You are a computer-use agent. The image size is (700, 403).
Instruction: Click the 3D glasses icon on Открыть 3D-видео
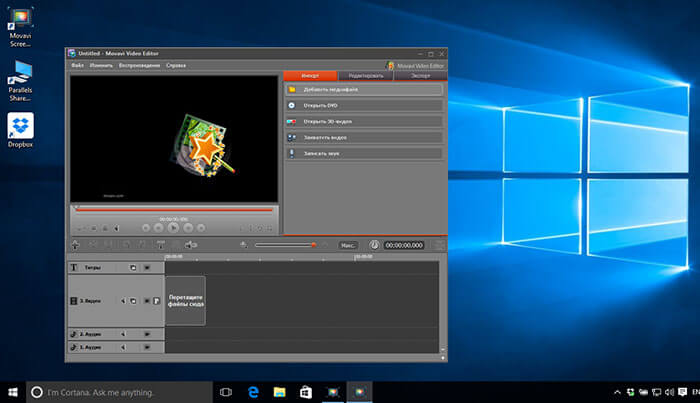(292, 121)
